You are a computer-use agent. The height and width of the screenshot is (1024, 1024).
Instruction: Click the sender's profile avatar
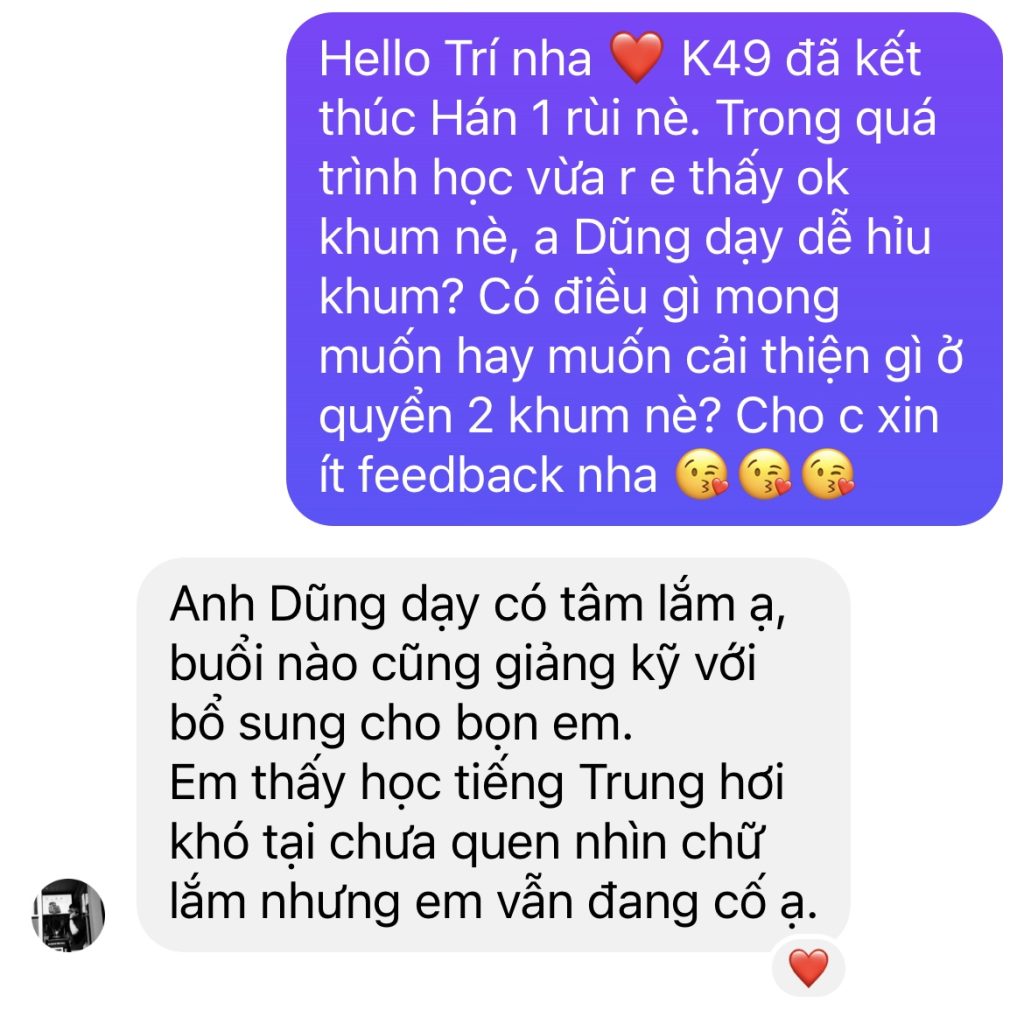[69, 914]
